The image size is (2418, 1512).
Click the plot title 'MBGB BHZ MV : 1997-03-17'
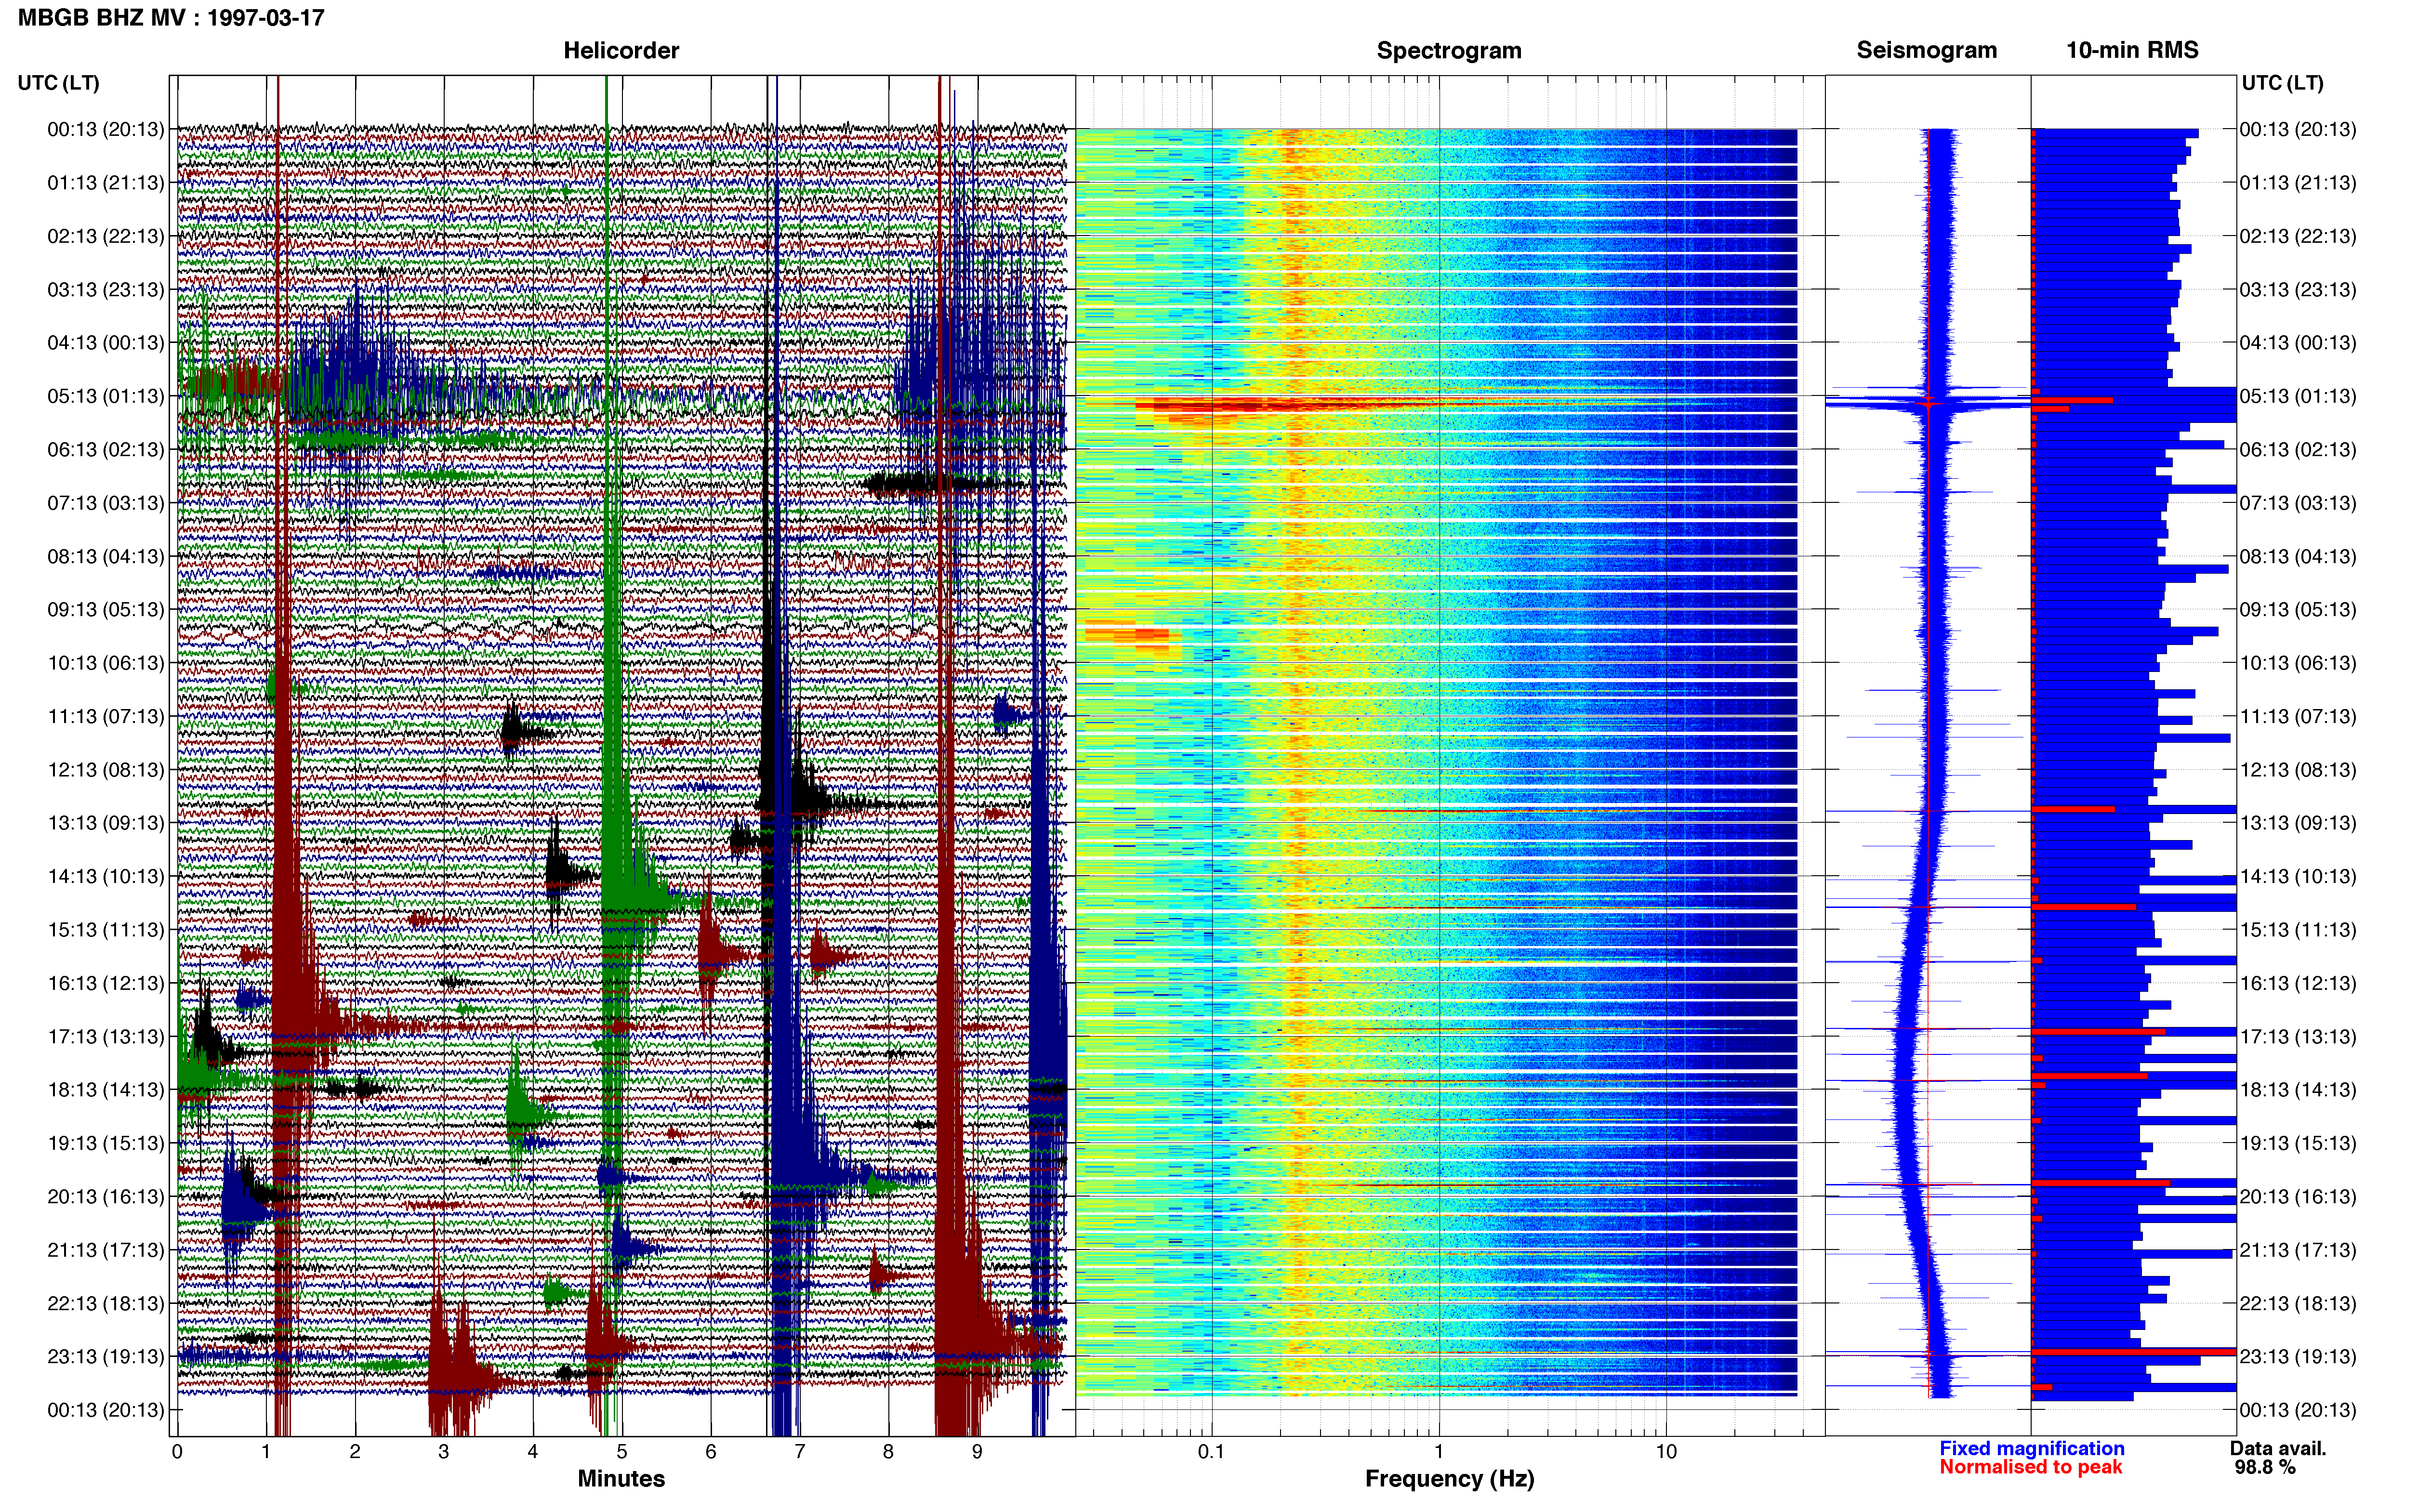171,17
